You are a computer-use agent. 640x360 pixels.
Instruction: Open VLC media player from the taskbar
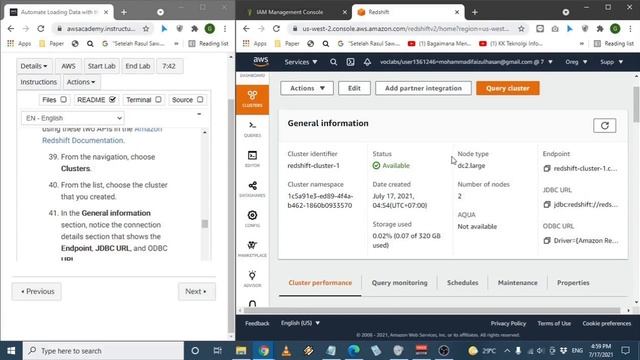click(x=286, y=351)
